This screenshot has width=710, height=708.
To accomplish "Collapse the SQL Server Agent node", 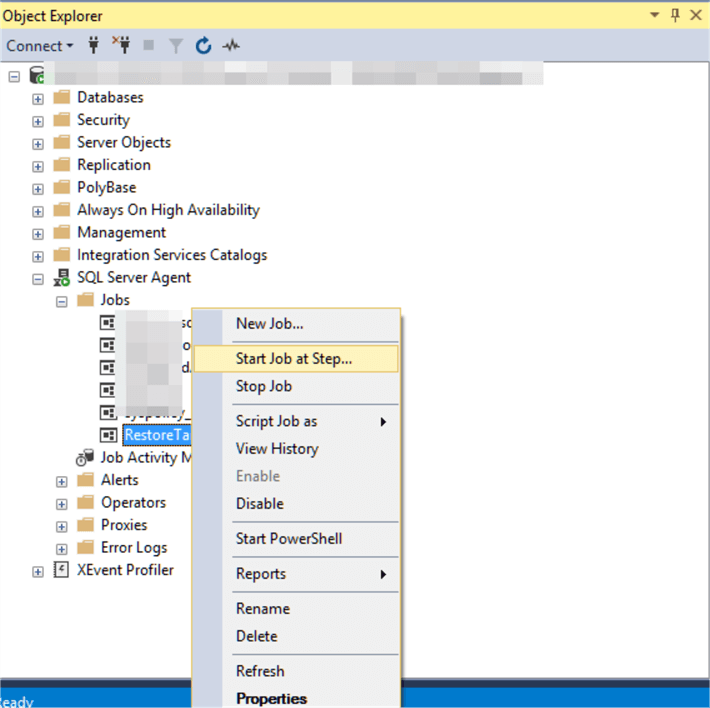I will (x=38, y=279).
